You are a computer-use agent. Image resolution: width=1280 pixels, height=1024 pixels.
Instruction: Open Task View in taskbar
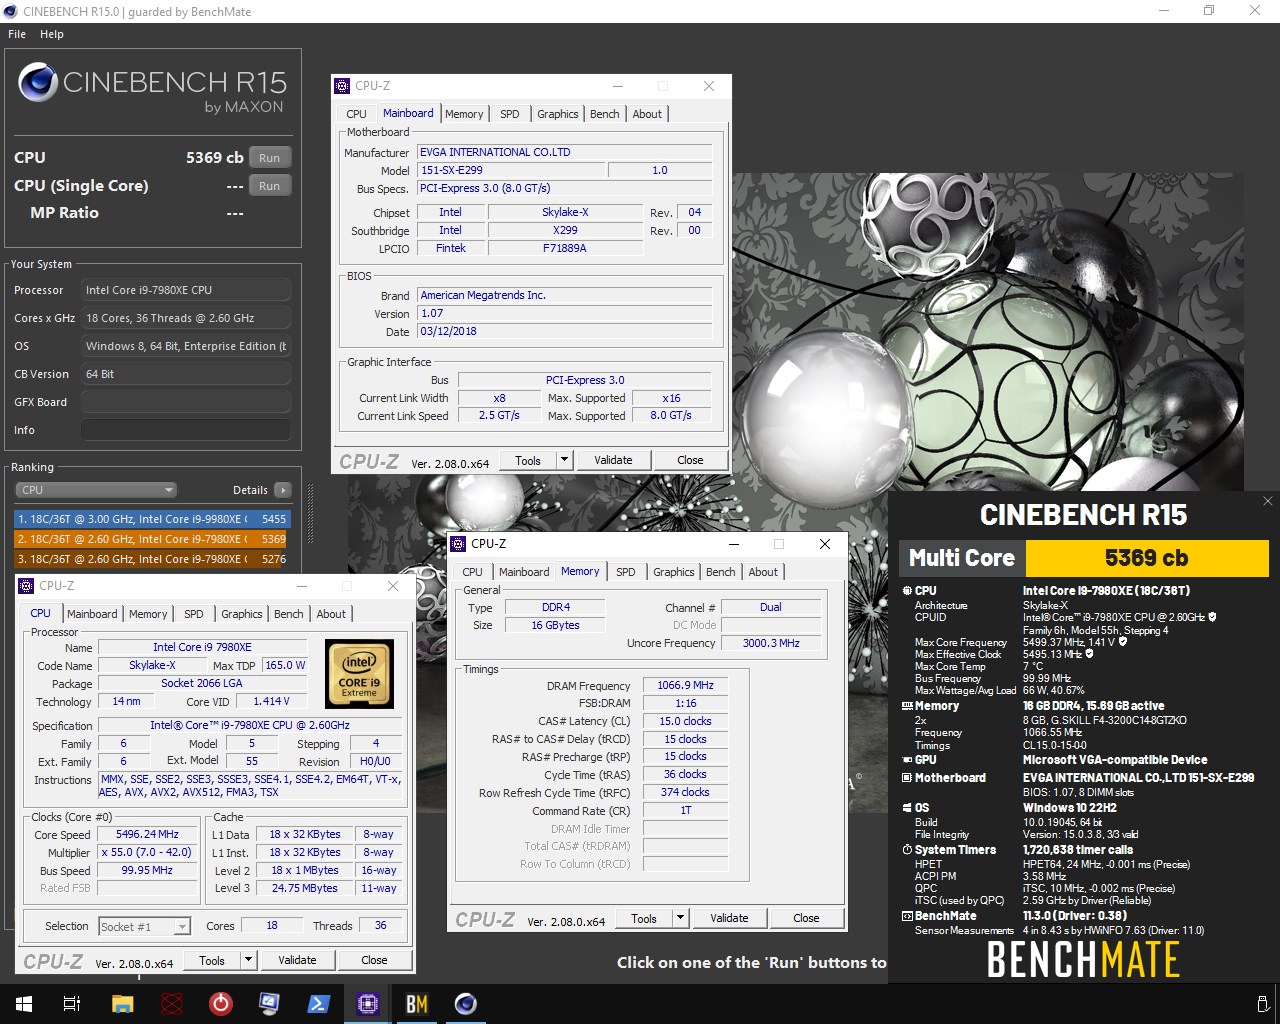click(x=72, y=1004)
